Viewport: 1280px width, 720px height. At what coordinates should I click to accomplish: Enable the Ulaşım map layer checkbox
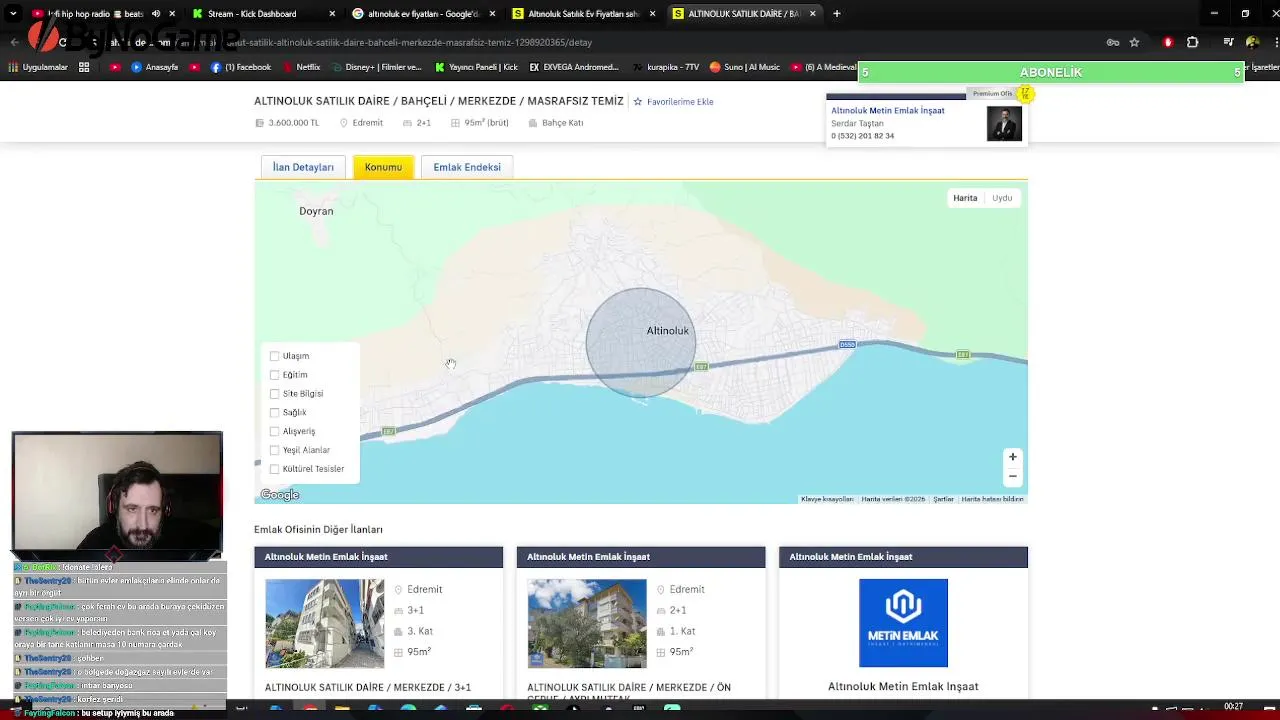pos(275,356)
